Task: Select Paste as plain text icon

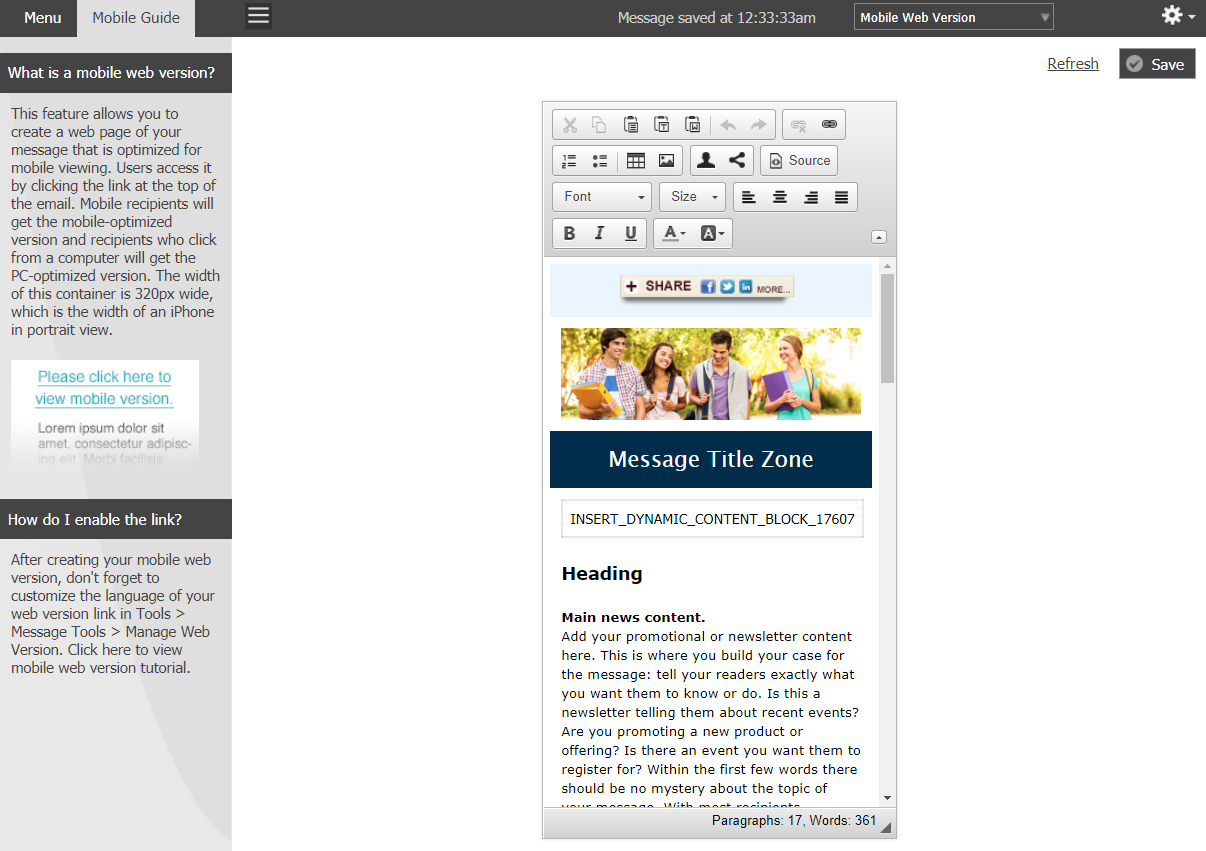Action: (x=662, y=125)
